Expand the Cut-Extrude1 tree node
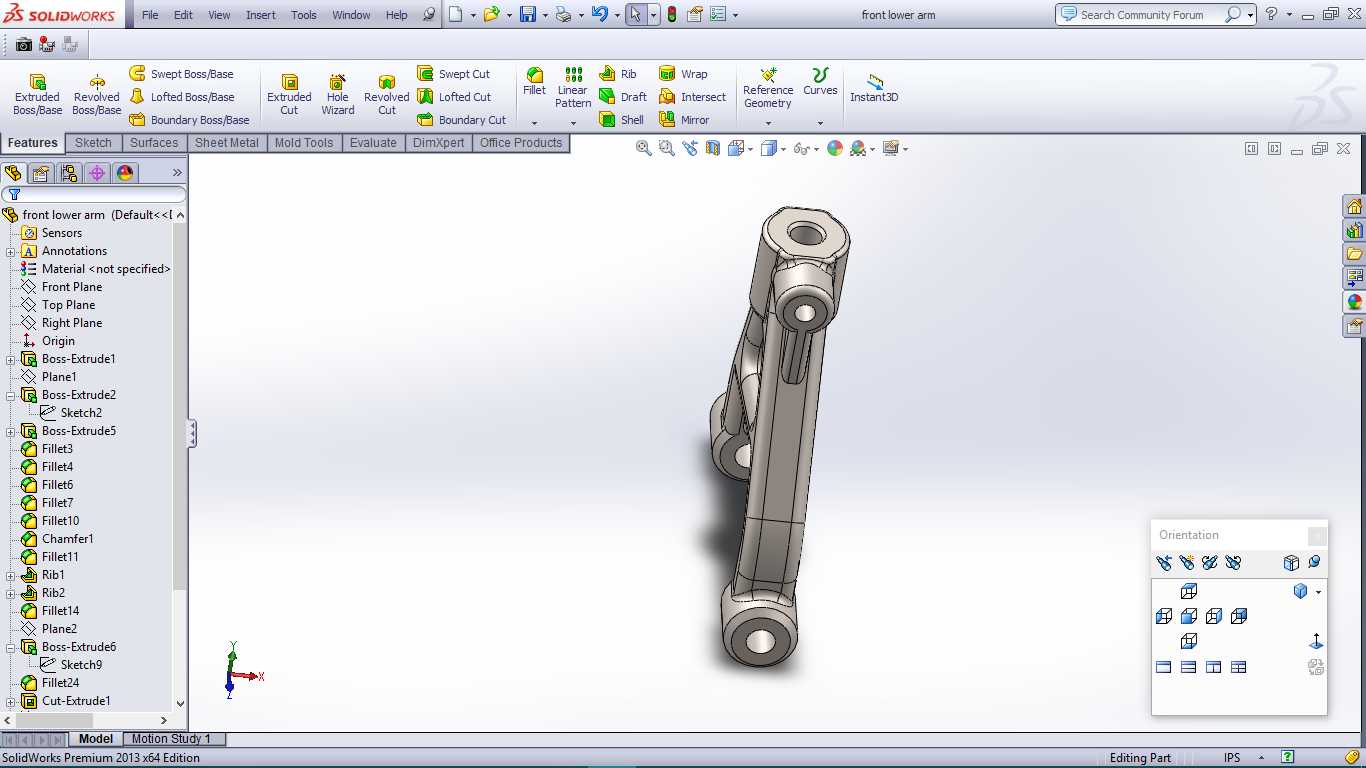This screenshot has width=1366, height=768. pyautogui.click(x=11, y=701)
